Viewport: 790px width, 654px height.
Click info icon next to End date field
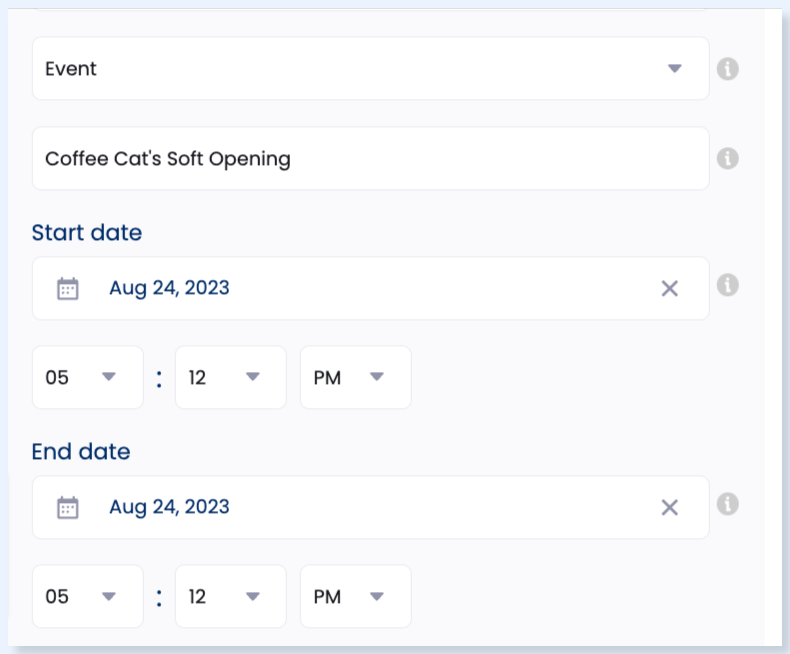(x=728, y=504)
